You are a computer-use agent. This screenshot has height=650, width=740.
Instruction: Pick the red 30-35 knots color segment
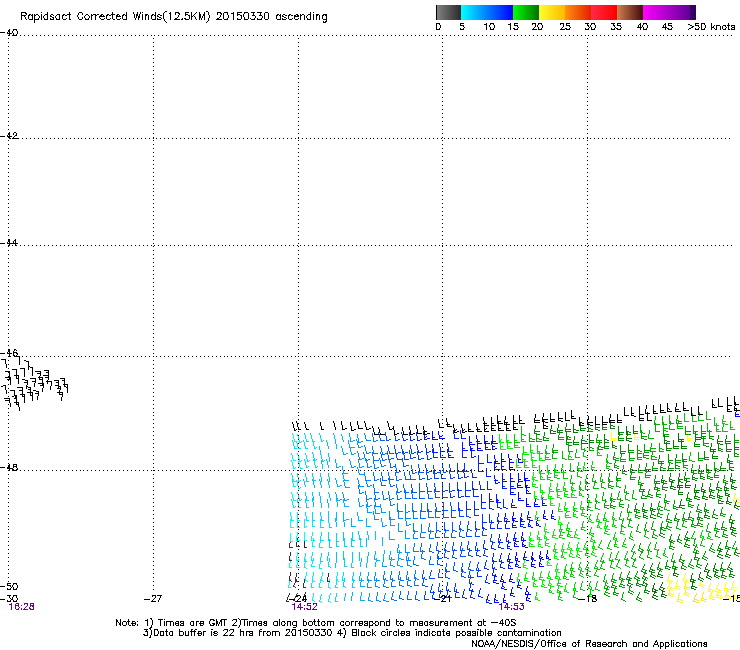click(604, 12)
